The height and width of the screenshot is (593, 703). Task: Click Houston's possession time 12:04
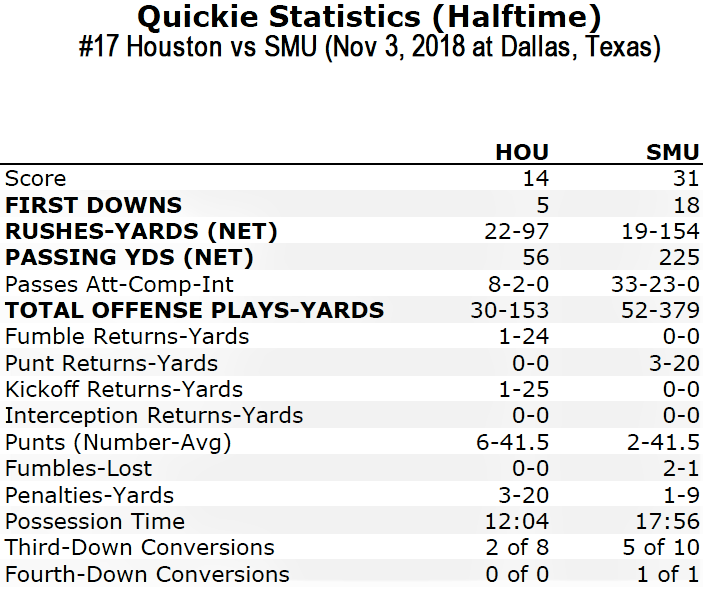pyautogui.click(x=517, y=521)
